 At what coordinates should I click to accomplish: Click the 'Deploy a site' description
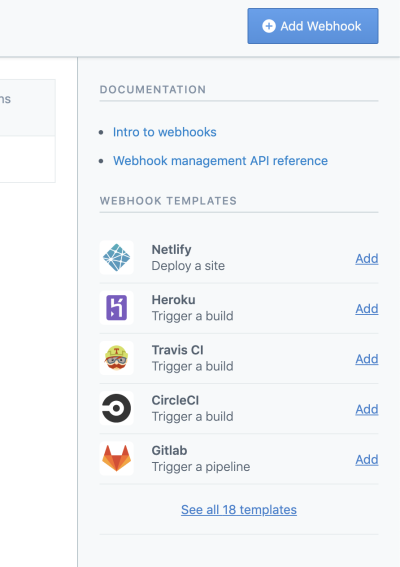pos(188,266)
